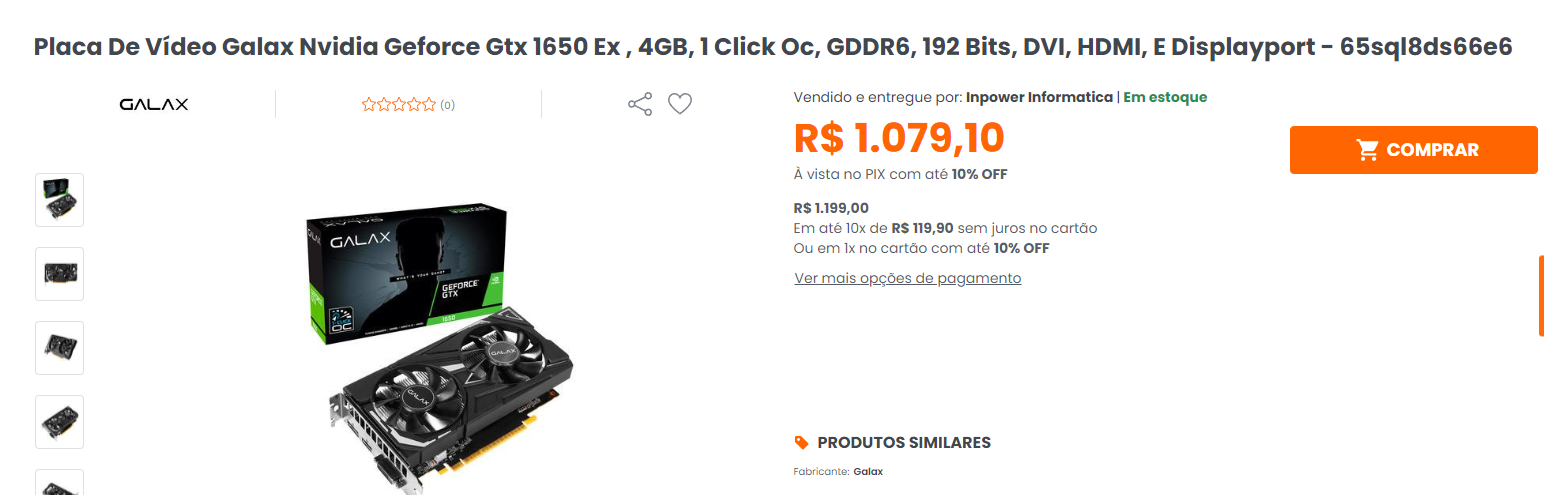The width and height of the screenshot is (1544, 495).
Task: Click the orange side tab on right edge
Action: point(1541,295)
